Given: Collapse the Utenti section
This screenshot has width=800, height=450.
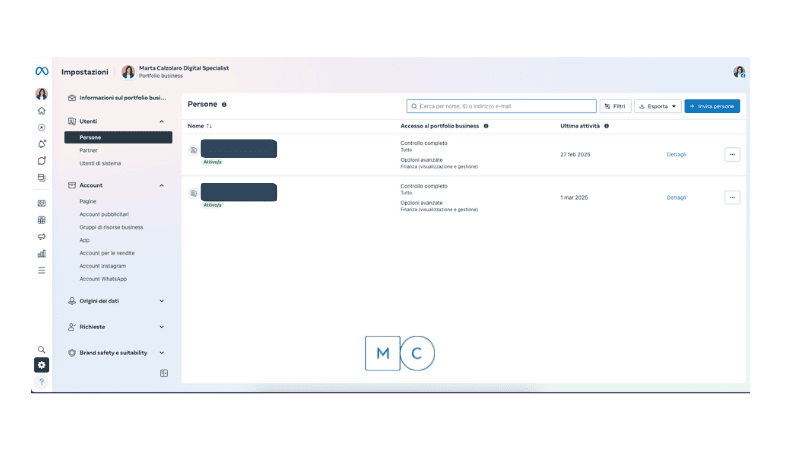Looking at the screenshot, I should click(x=162, y=121).
